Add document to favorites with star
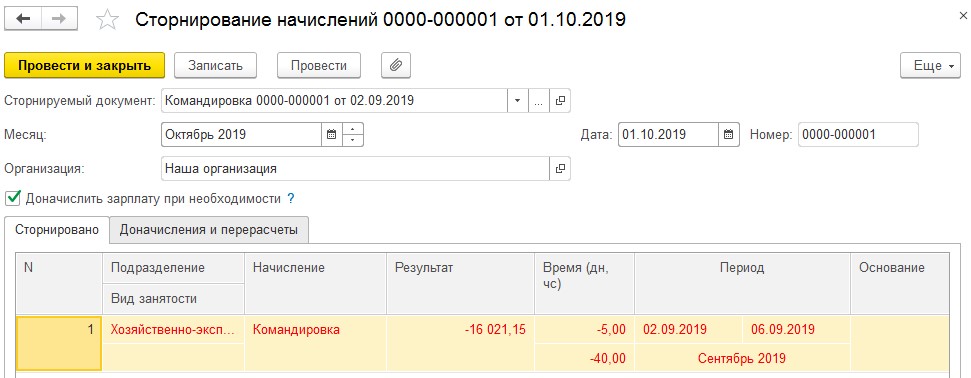 pyautogui.click(x=108, y=20)
